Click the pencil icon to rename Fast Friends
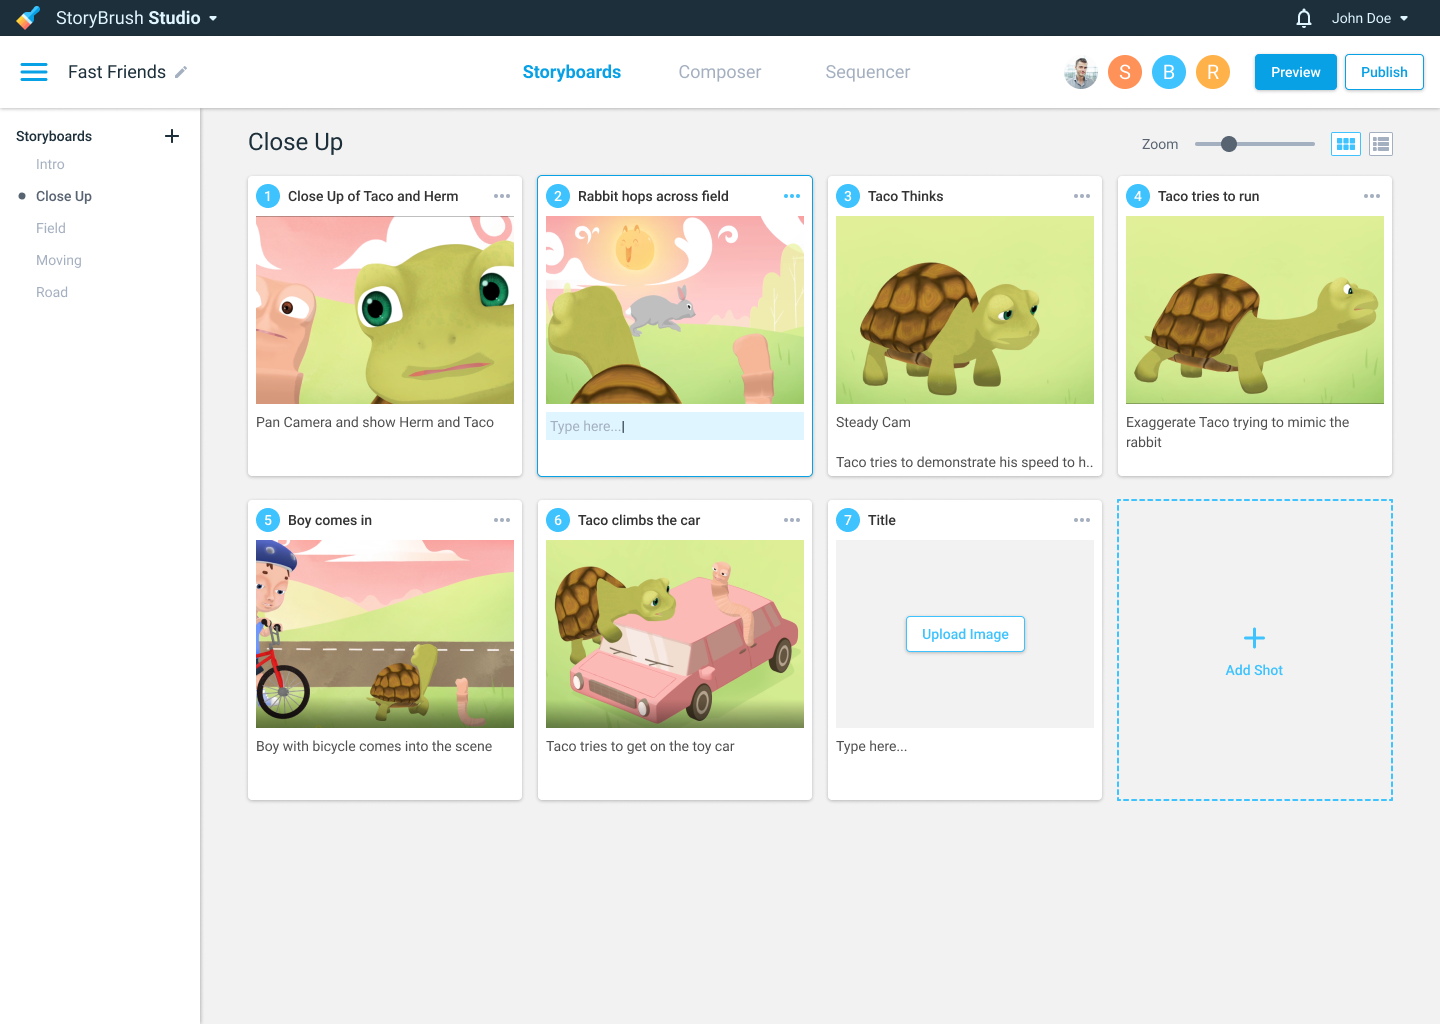The width and height of the screenshot is (1440, 1024). click(x=181, y=72)
